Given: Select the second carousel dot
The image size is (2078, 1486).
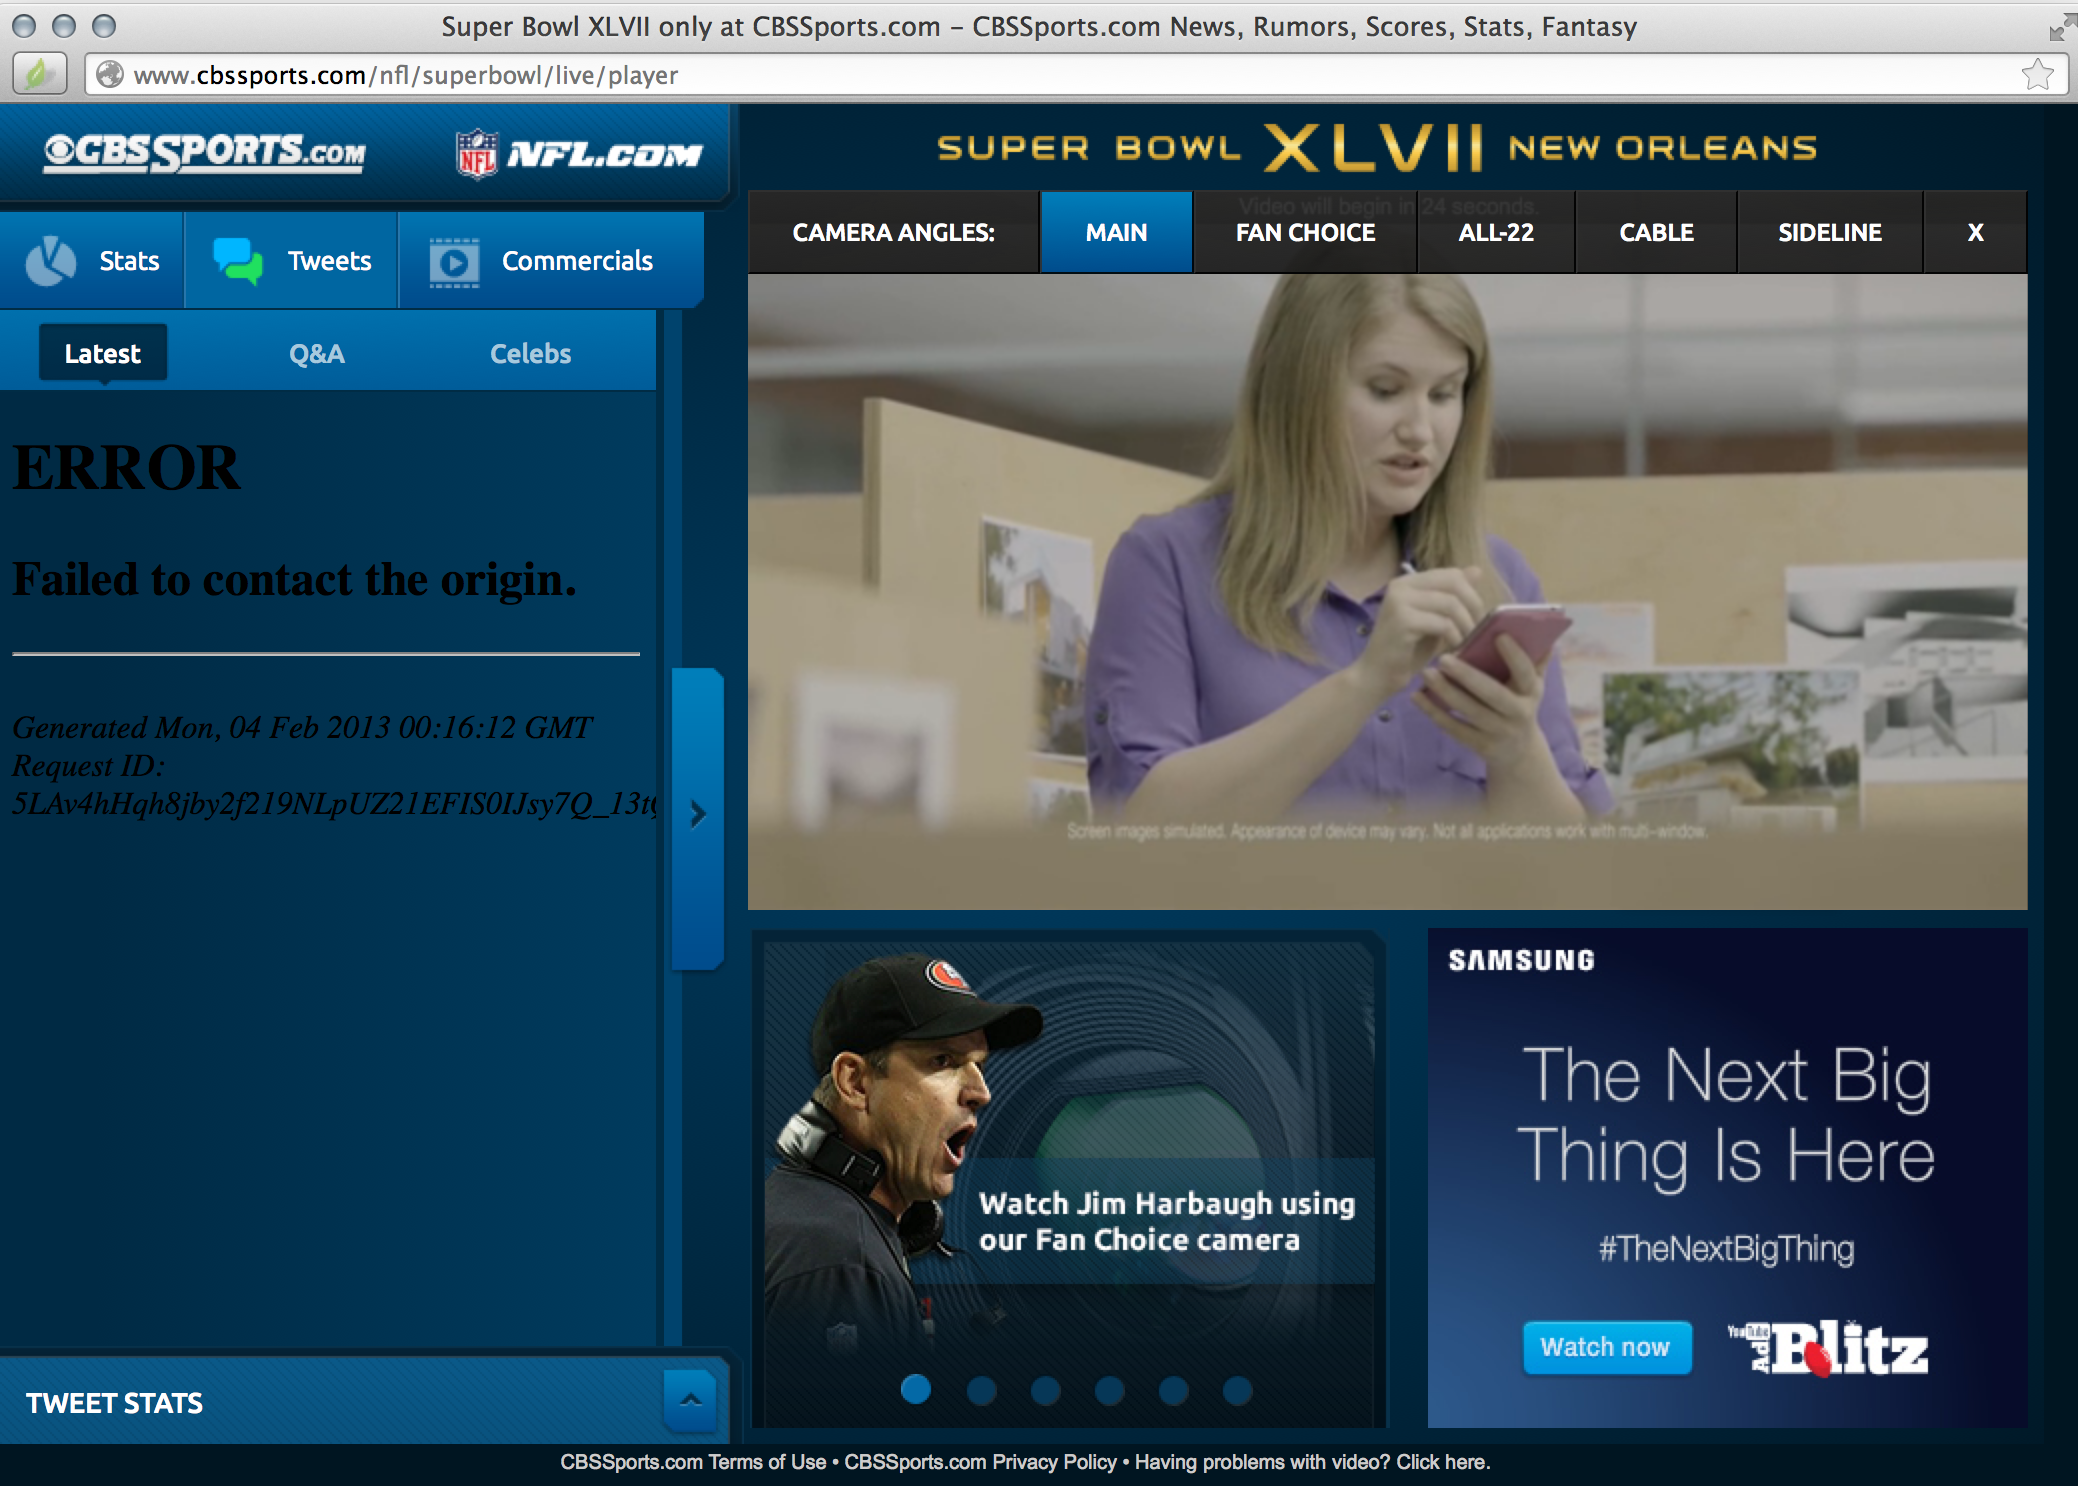Looking at the screenshot, I should 981,1390.
